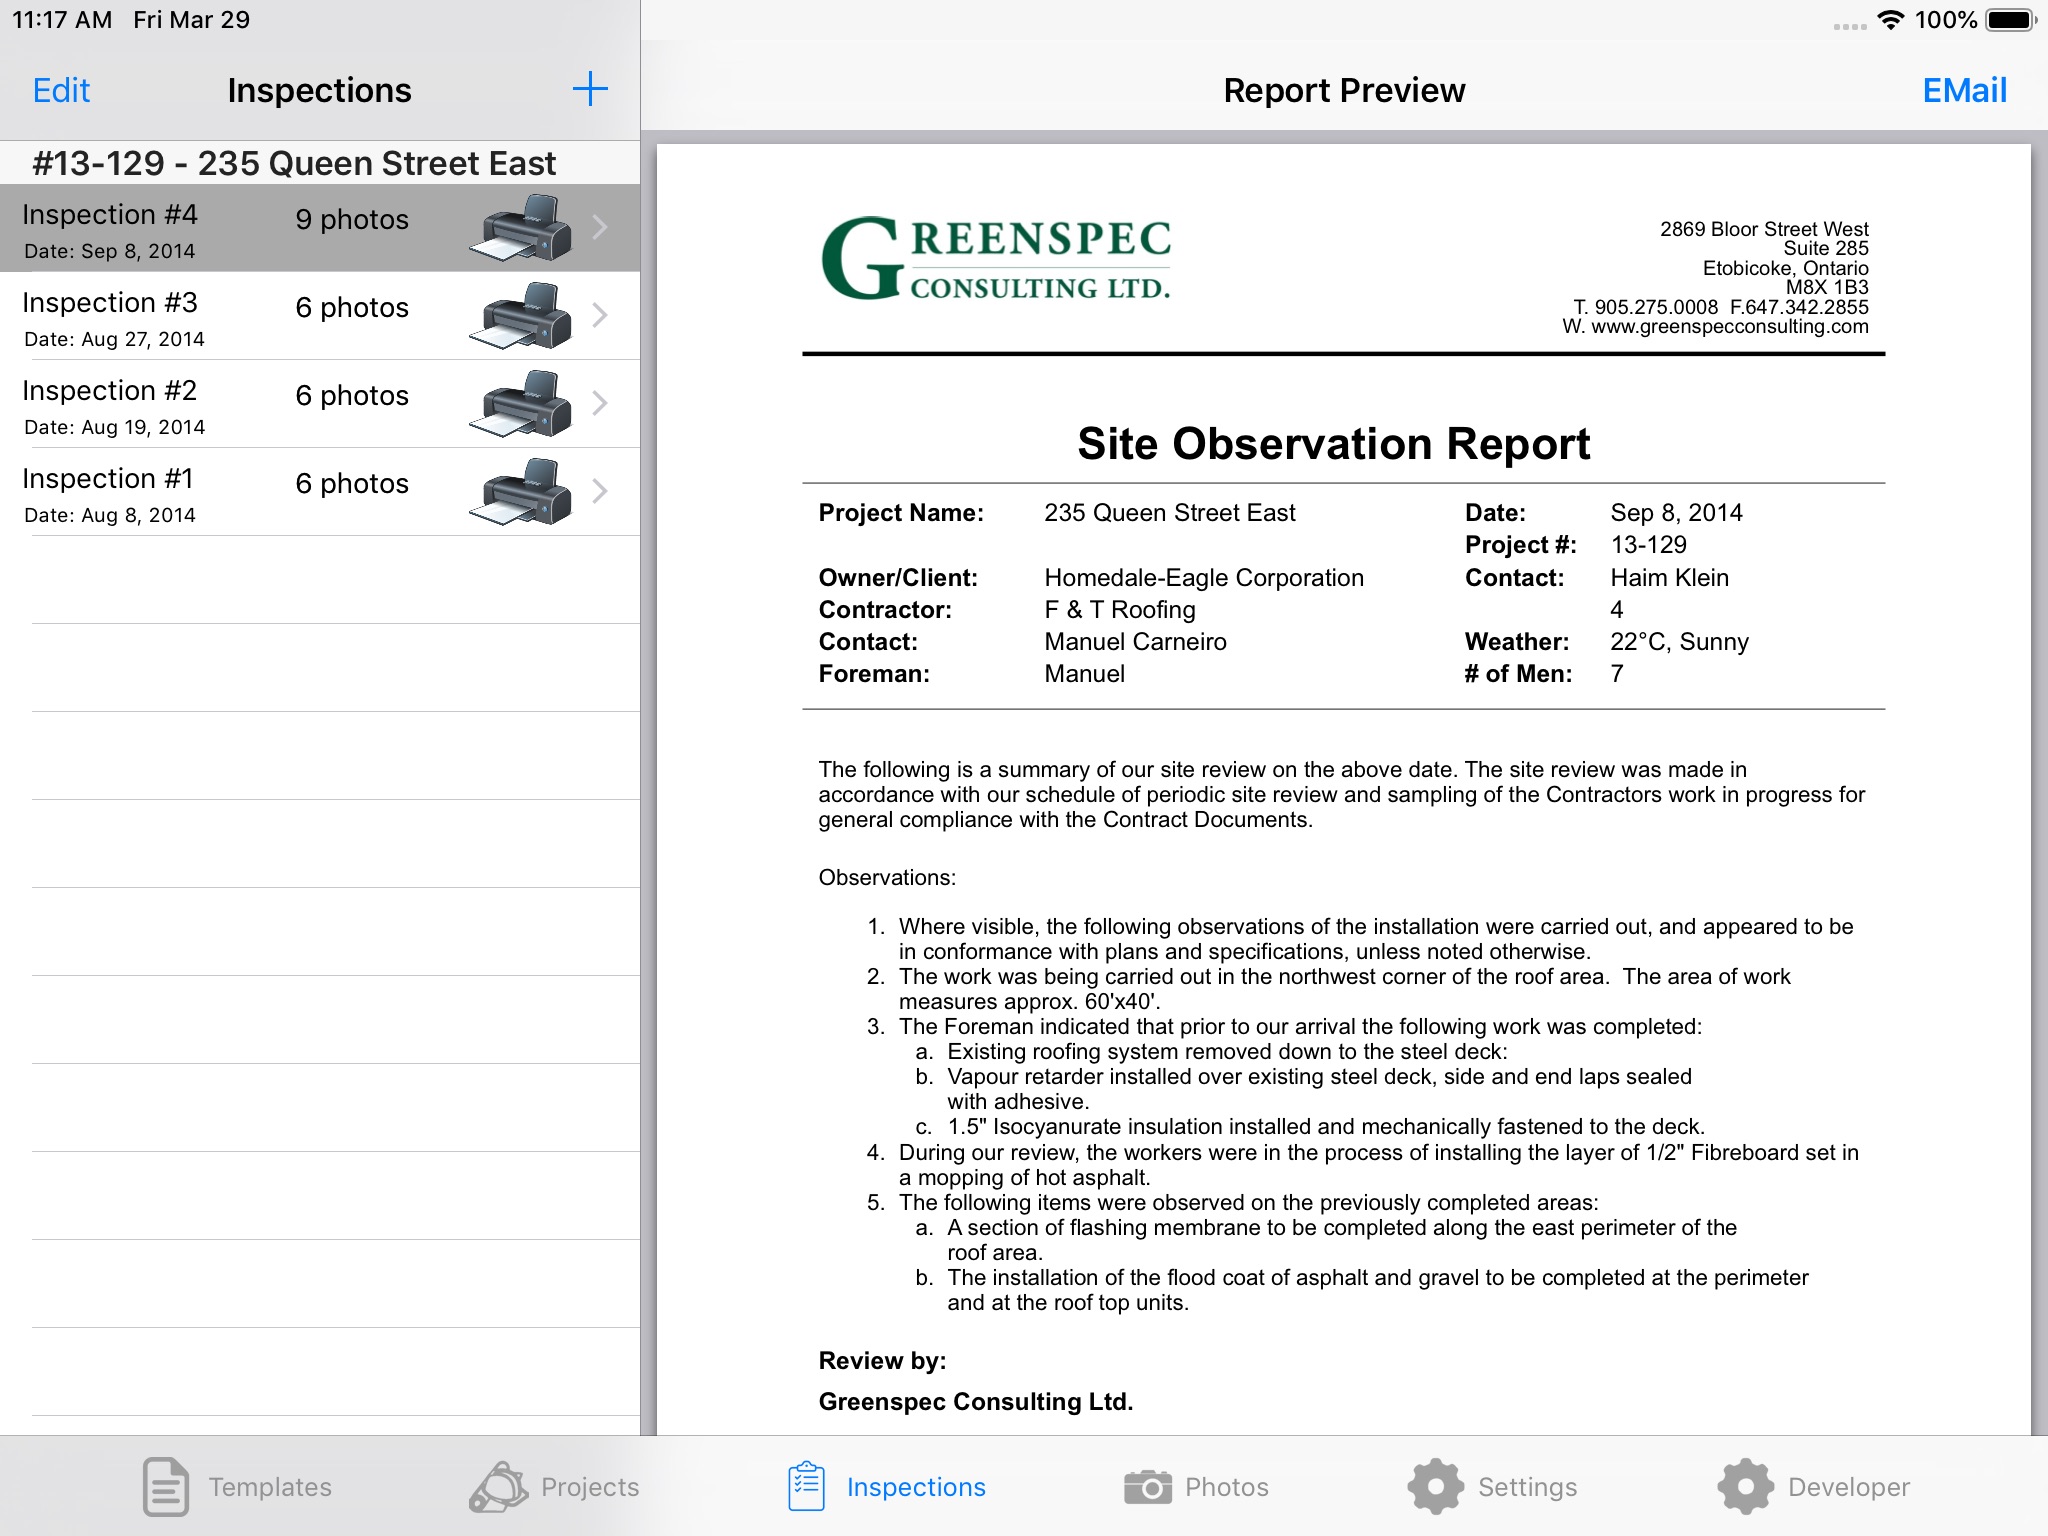The image size is (2048, 1536).
Task: Tap EMail to send report
Action: click(x=1964, y=90)
